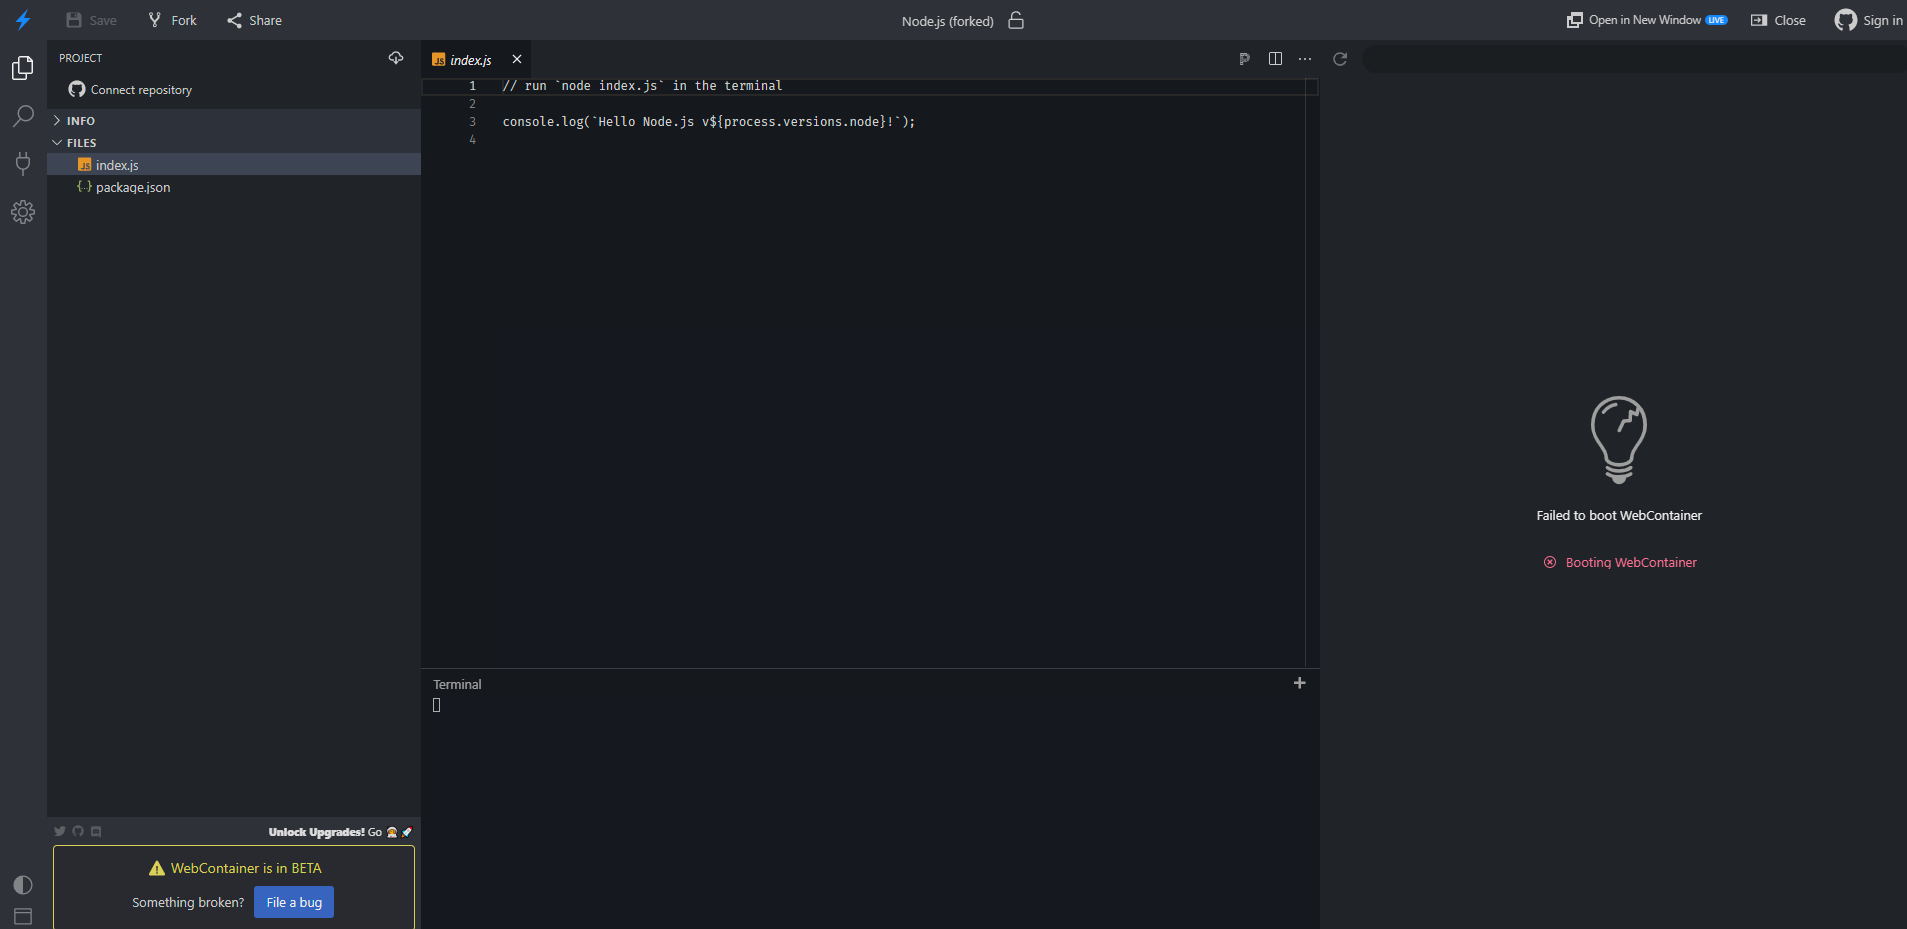The image size is (1907, 929).
Task: Open the settings gear in the sidebar
Action: [22, 211]
